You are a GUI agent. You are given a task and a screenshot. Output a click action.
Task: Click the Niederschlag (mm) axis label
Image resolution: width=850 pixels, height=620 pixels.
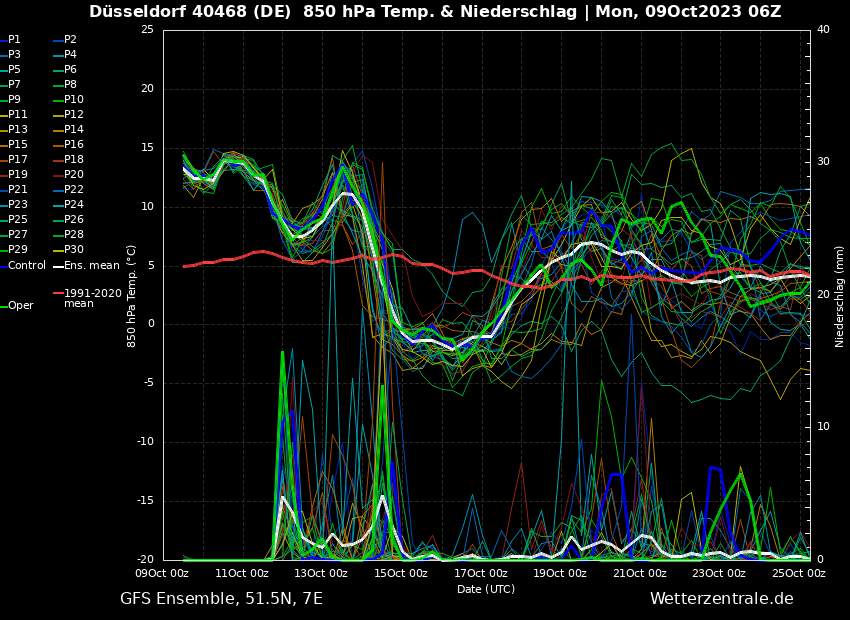(x=840, y=296)
